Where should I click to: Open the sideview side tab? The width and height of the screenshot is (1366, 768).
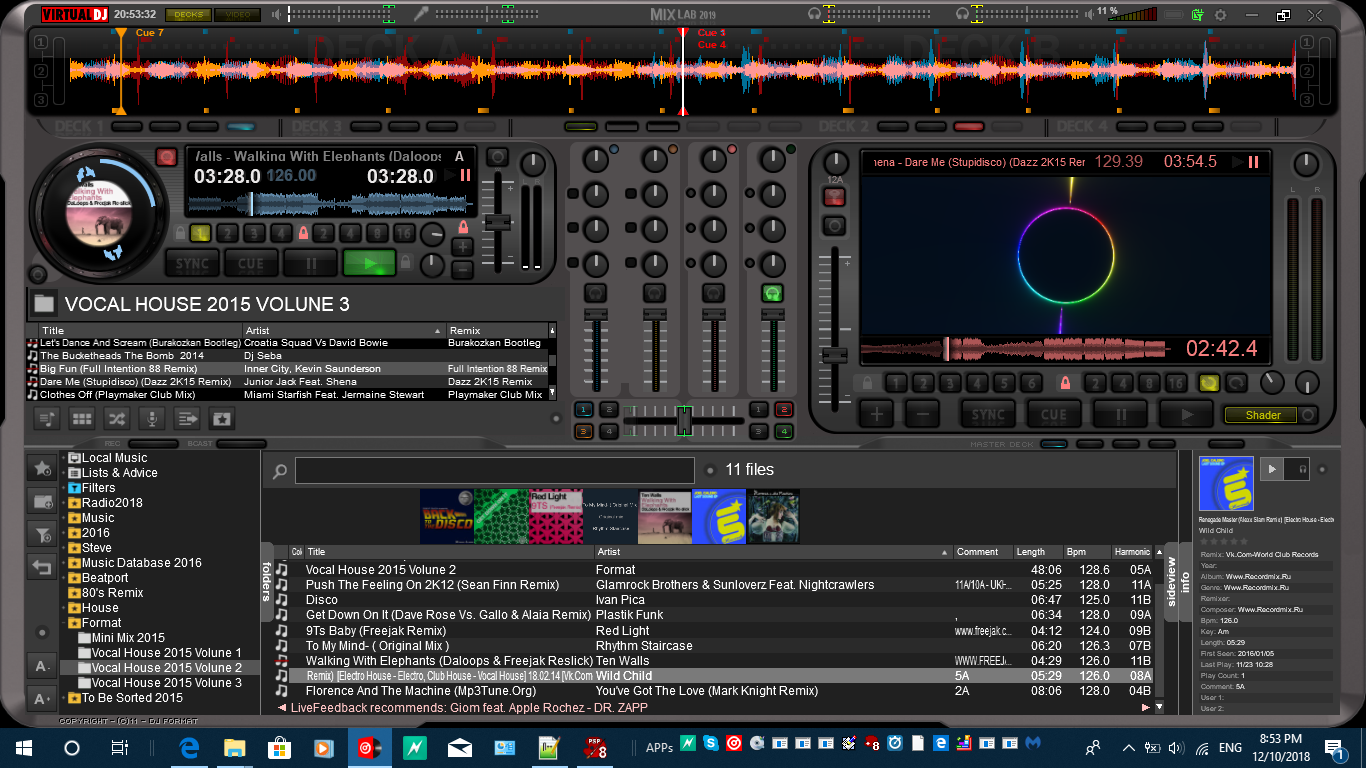(1172, 580)
